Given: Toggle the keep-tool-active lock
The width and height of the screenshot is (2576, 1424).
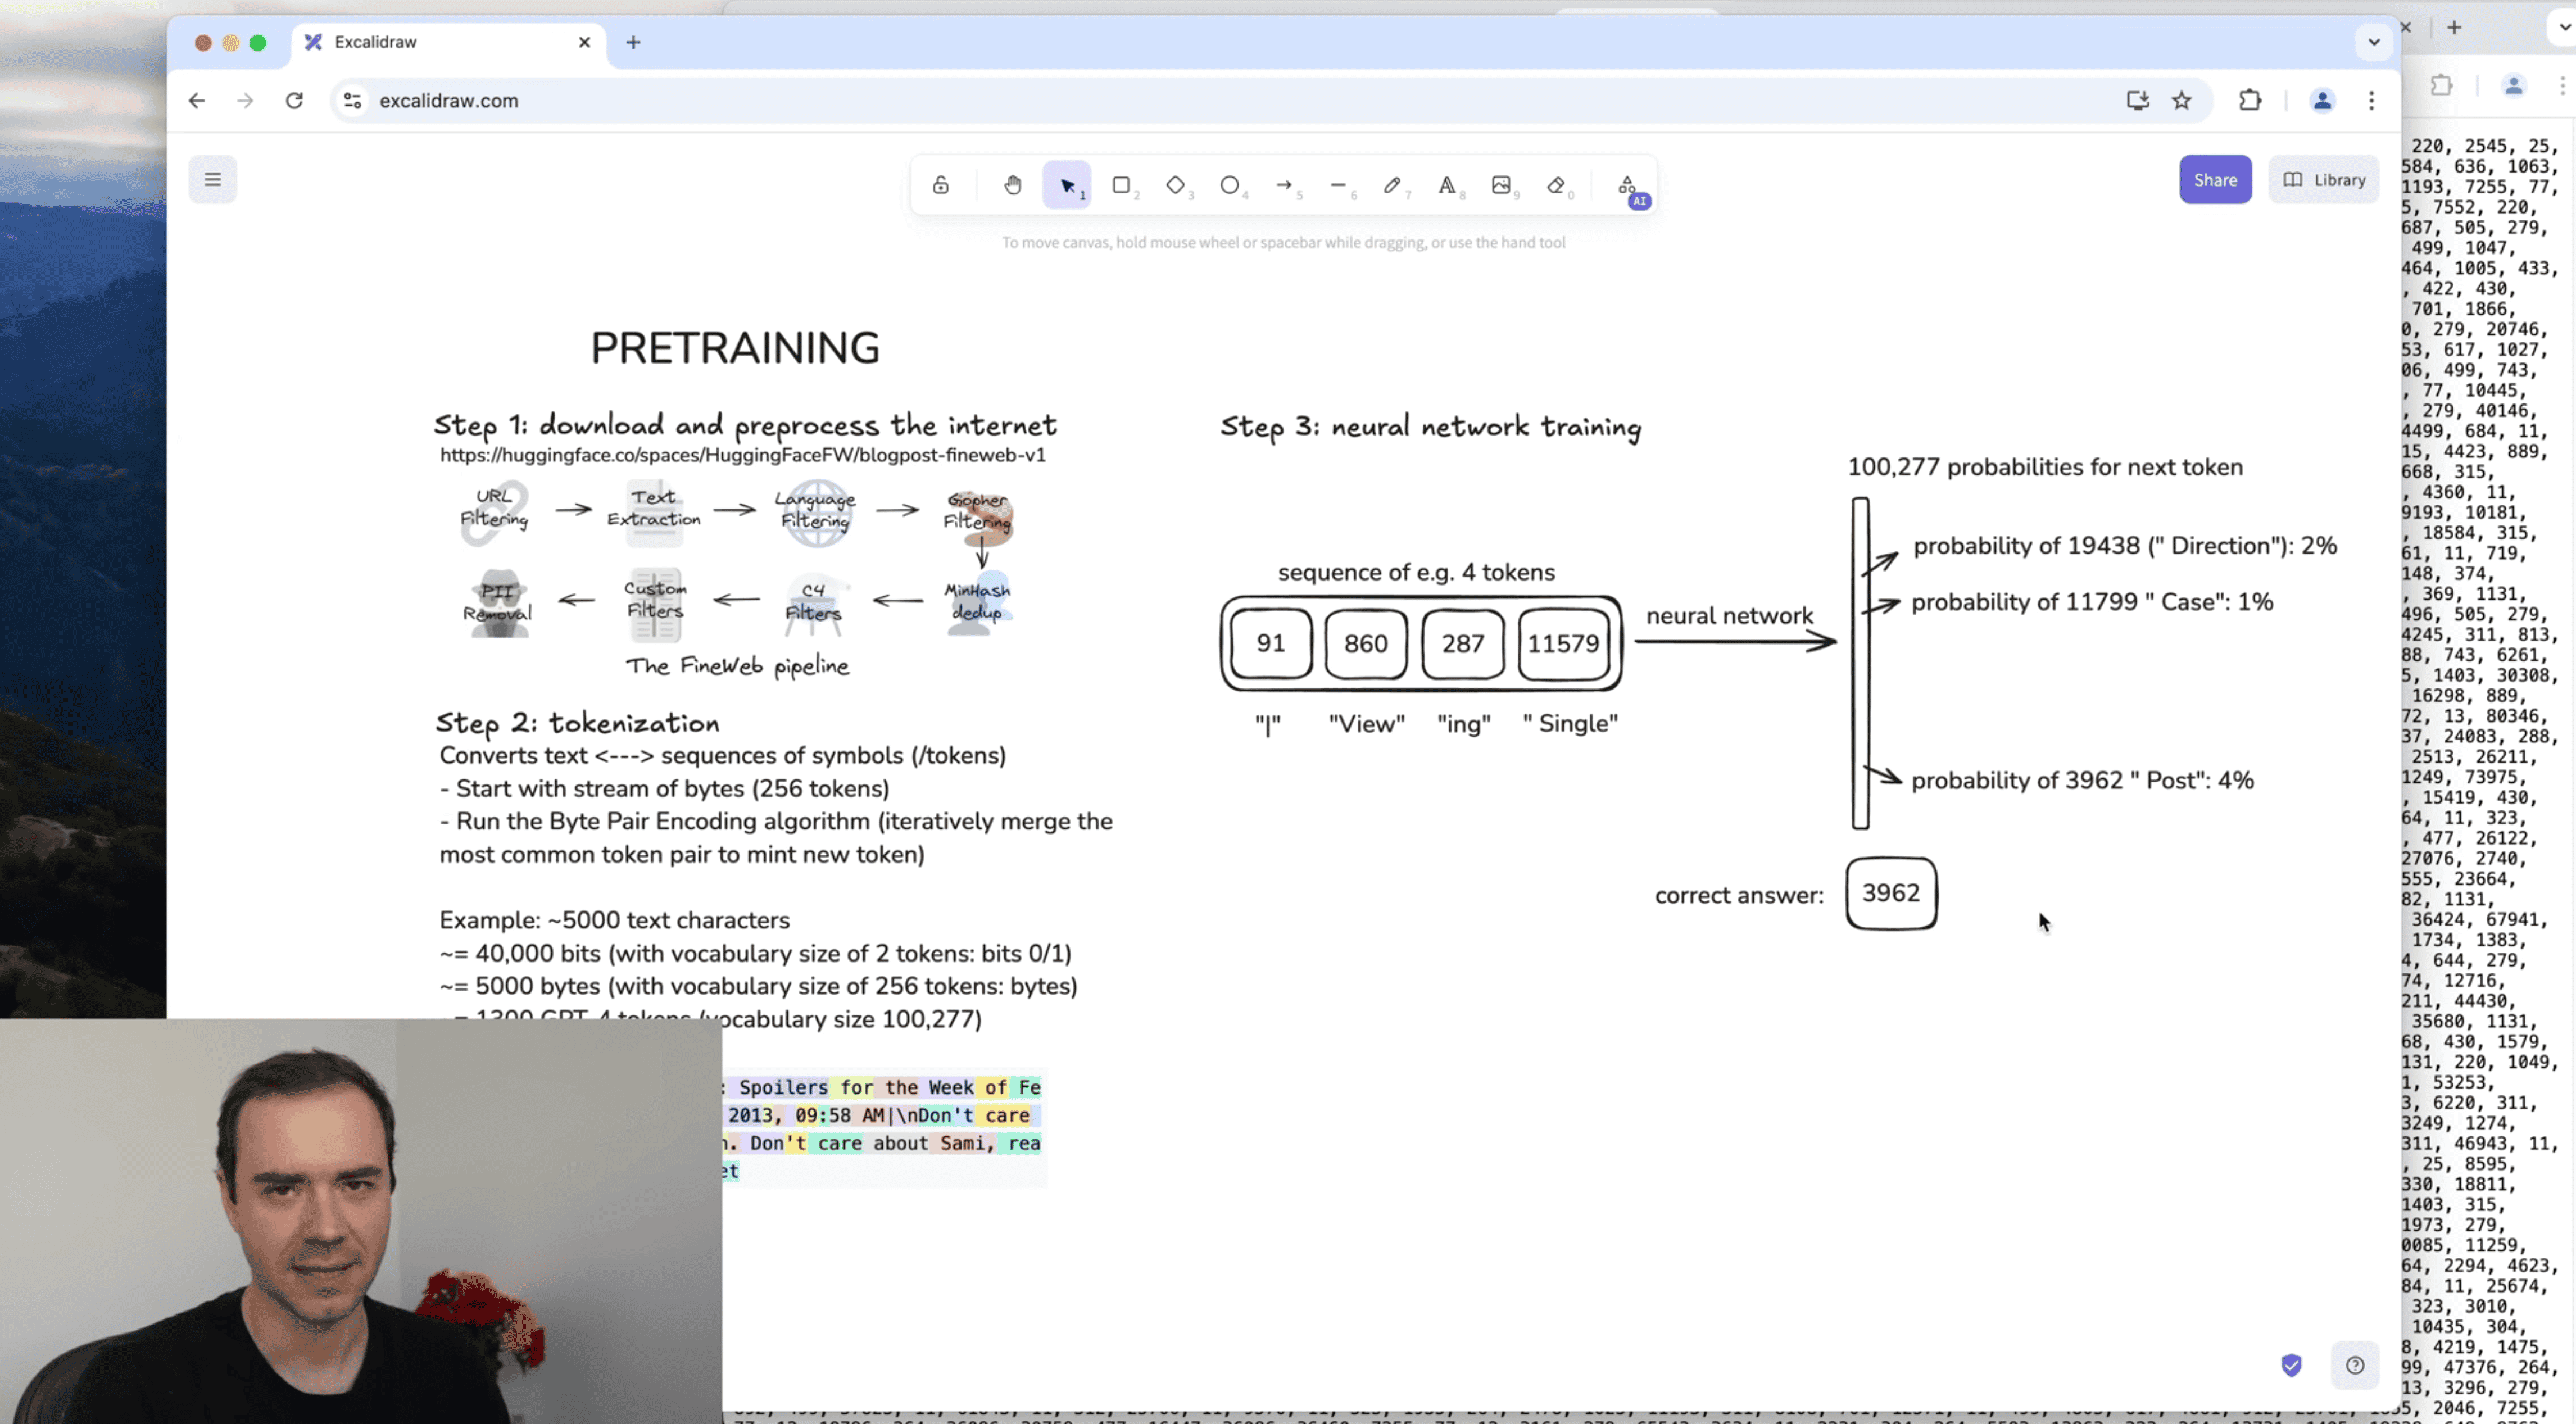Looking at the screenshot, I should tap(940, 185).
